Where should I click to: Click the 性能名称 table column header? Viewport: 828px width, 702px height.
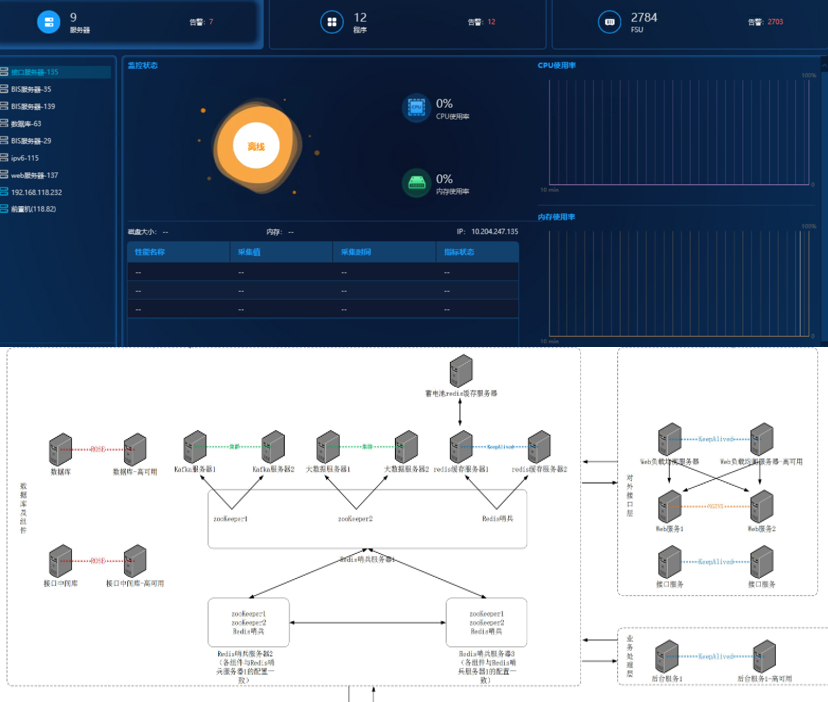[x=150, y=252]
